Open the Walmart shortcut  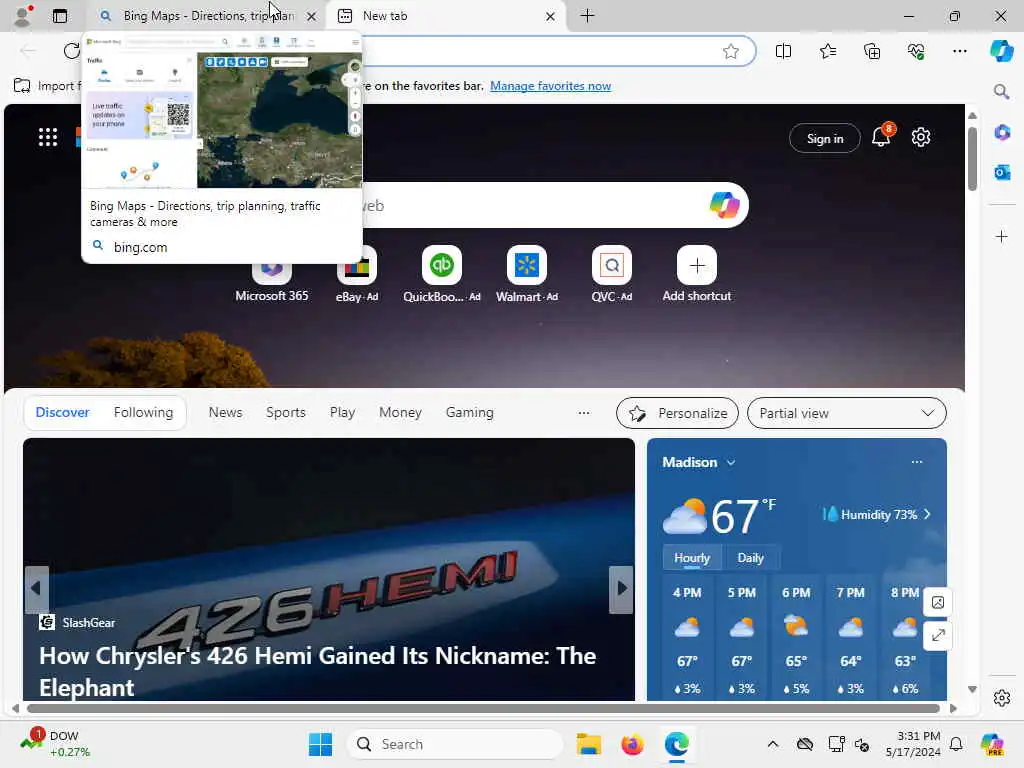(x=526, y=274)
